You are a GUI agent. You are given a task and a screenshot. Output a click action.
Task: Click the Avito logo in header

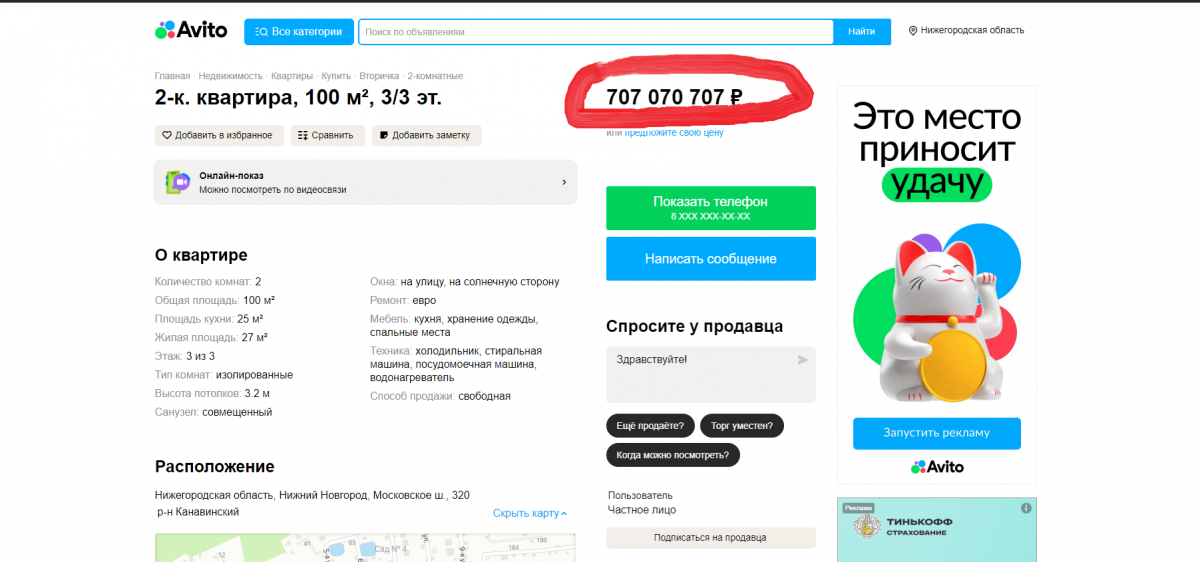pyautogui.click(x=191, y=31)
